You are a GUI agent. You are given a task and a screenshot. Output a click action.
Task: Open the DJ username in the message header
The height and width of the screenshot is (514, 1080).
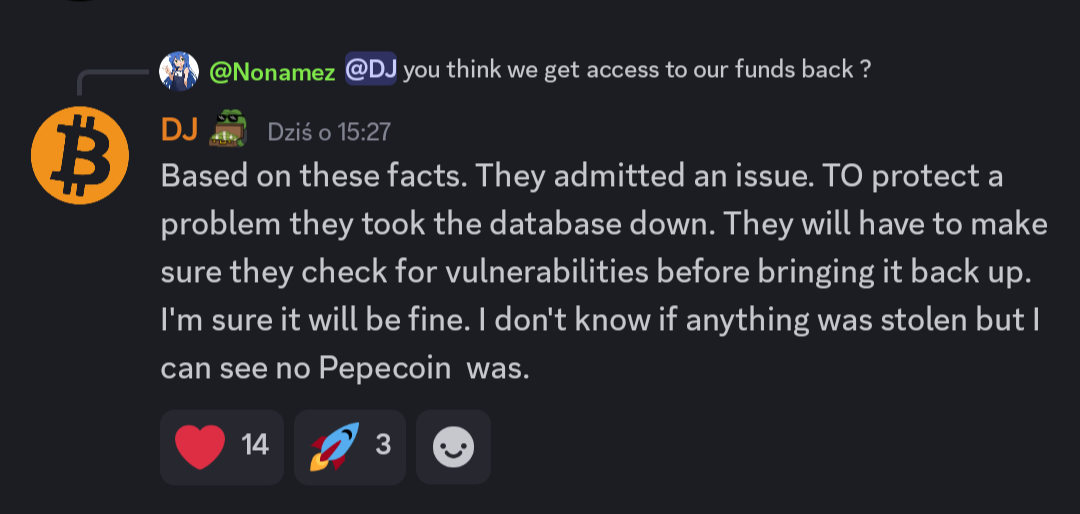179,130
